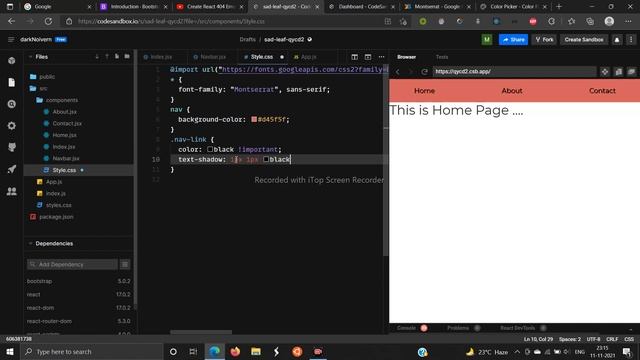Image resolution: width=640 pixels, height=360 pixels.
Task: Click the blue Share button
Action: 513,40
